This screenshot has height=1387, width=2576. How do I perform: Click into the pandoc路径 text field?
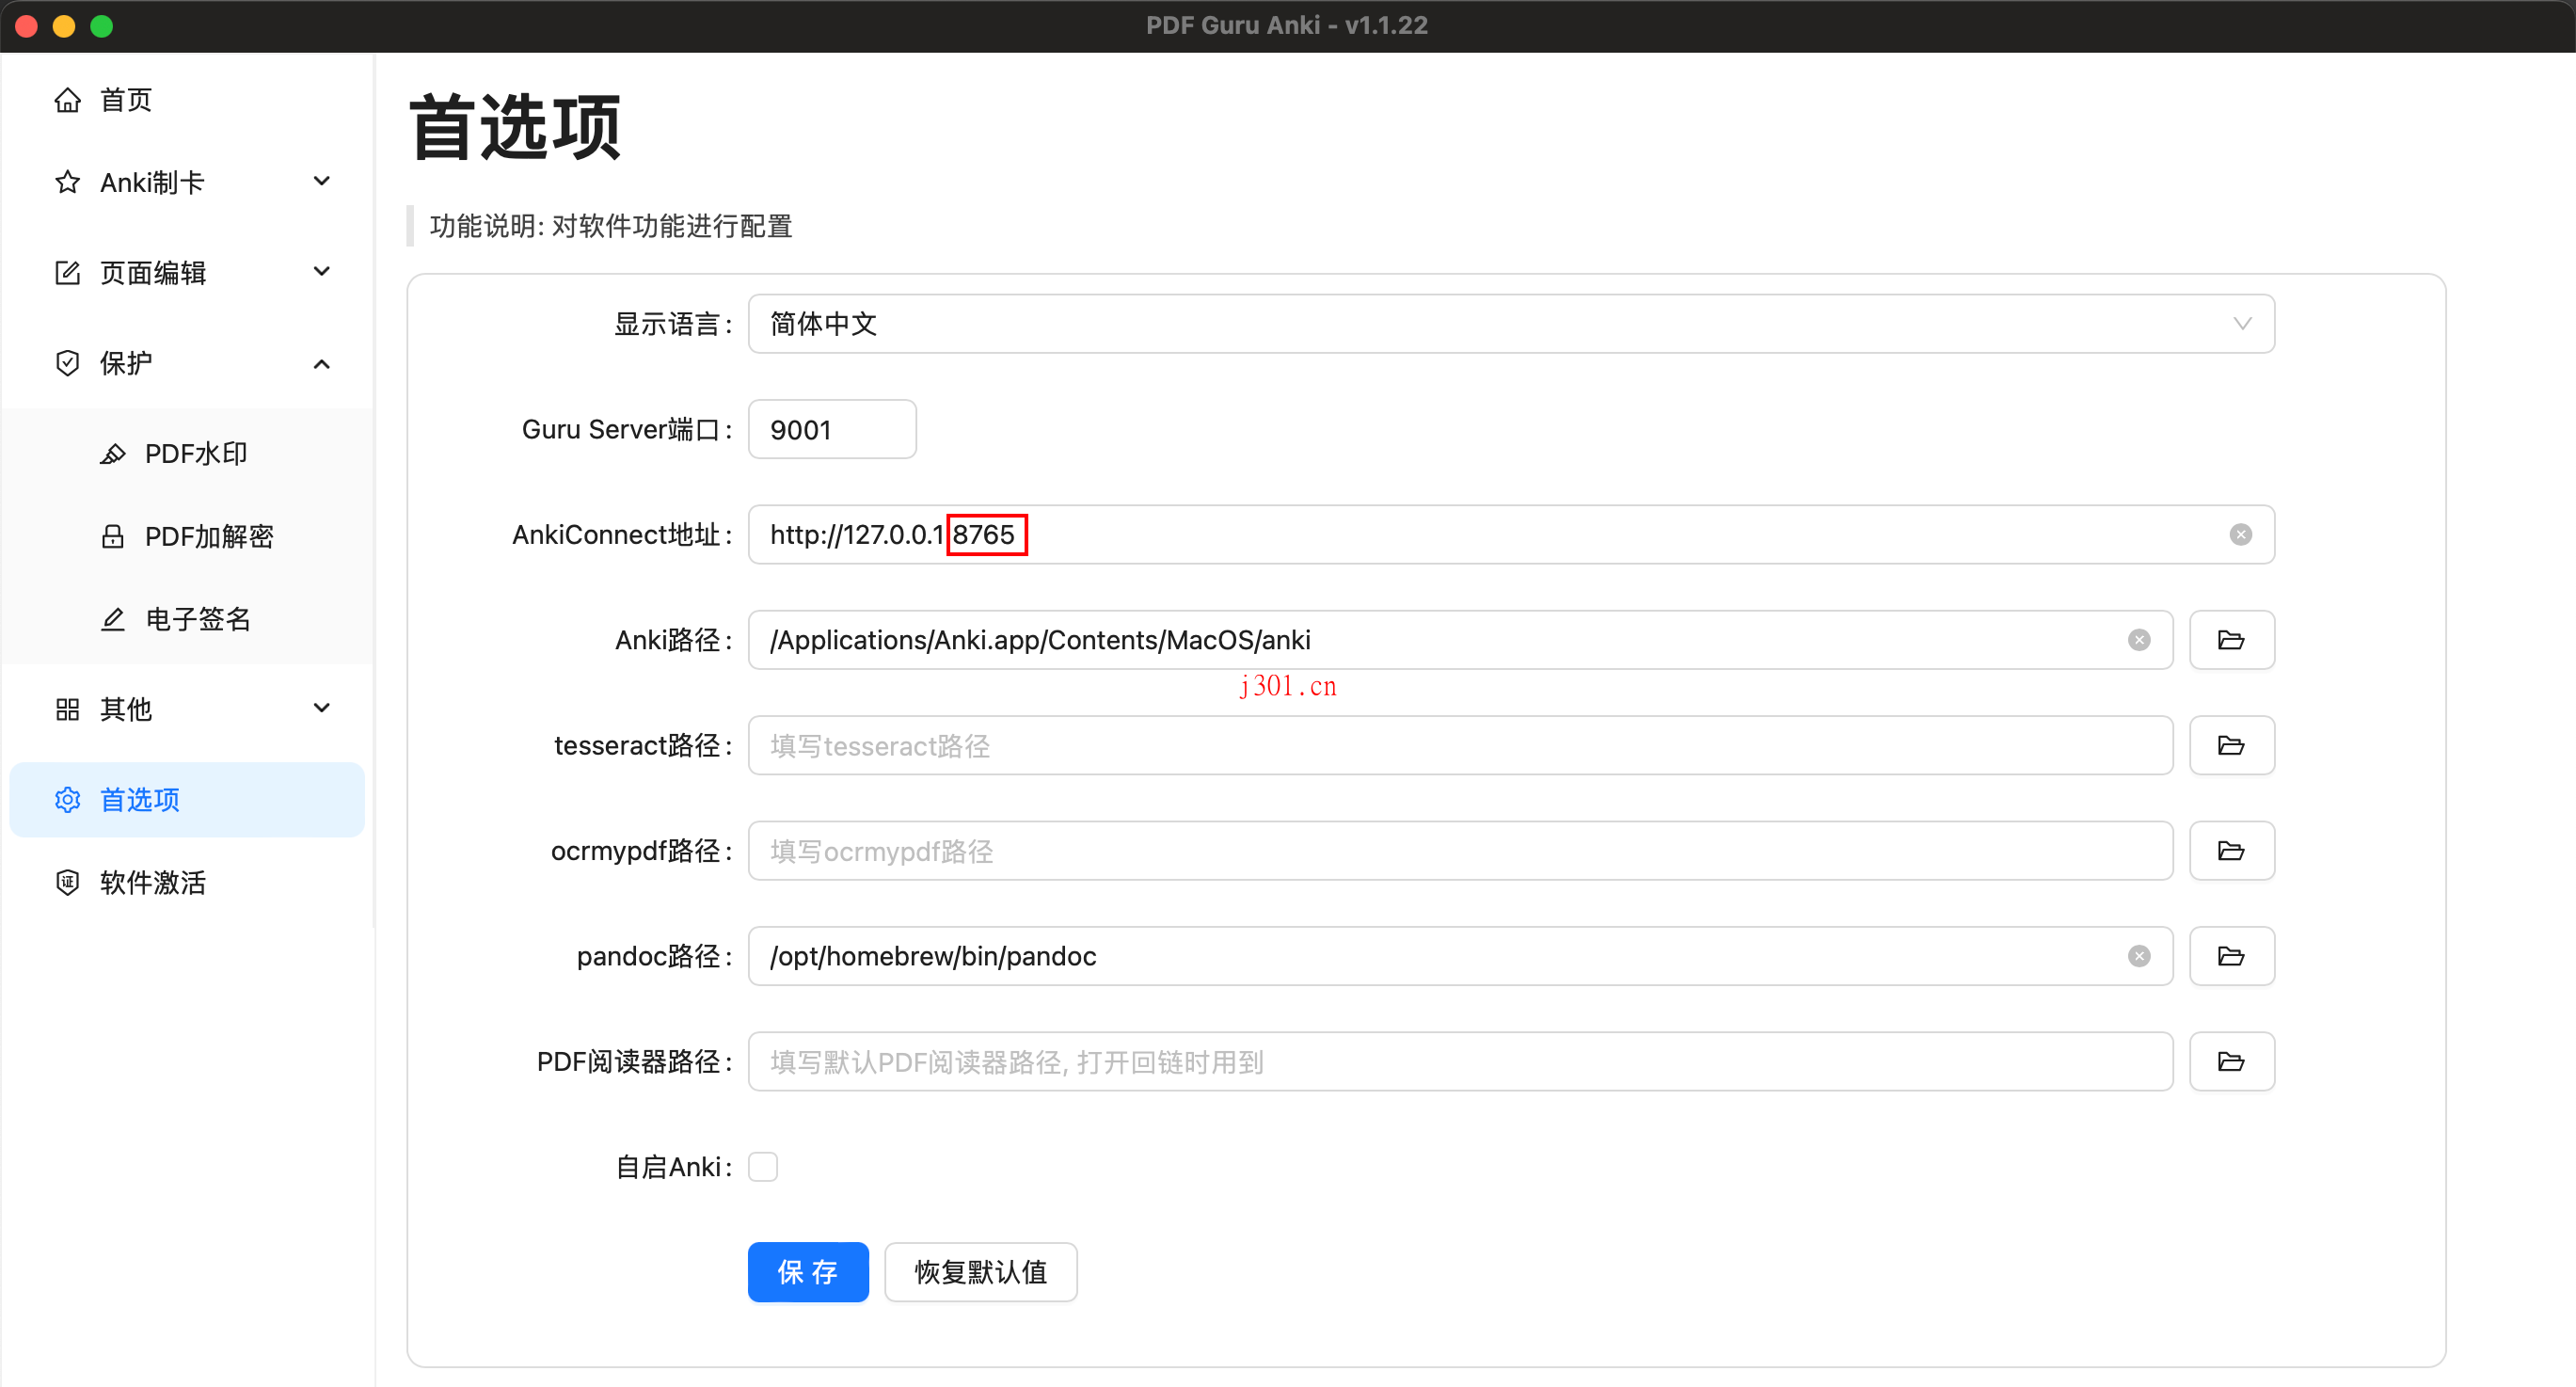tap(1460, 956)
